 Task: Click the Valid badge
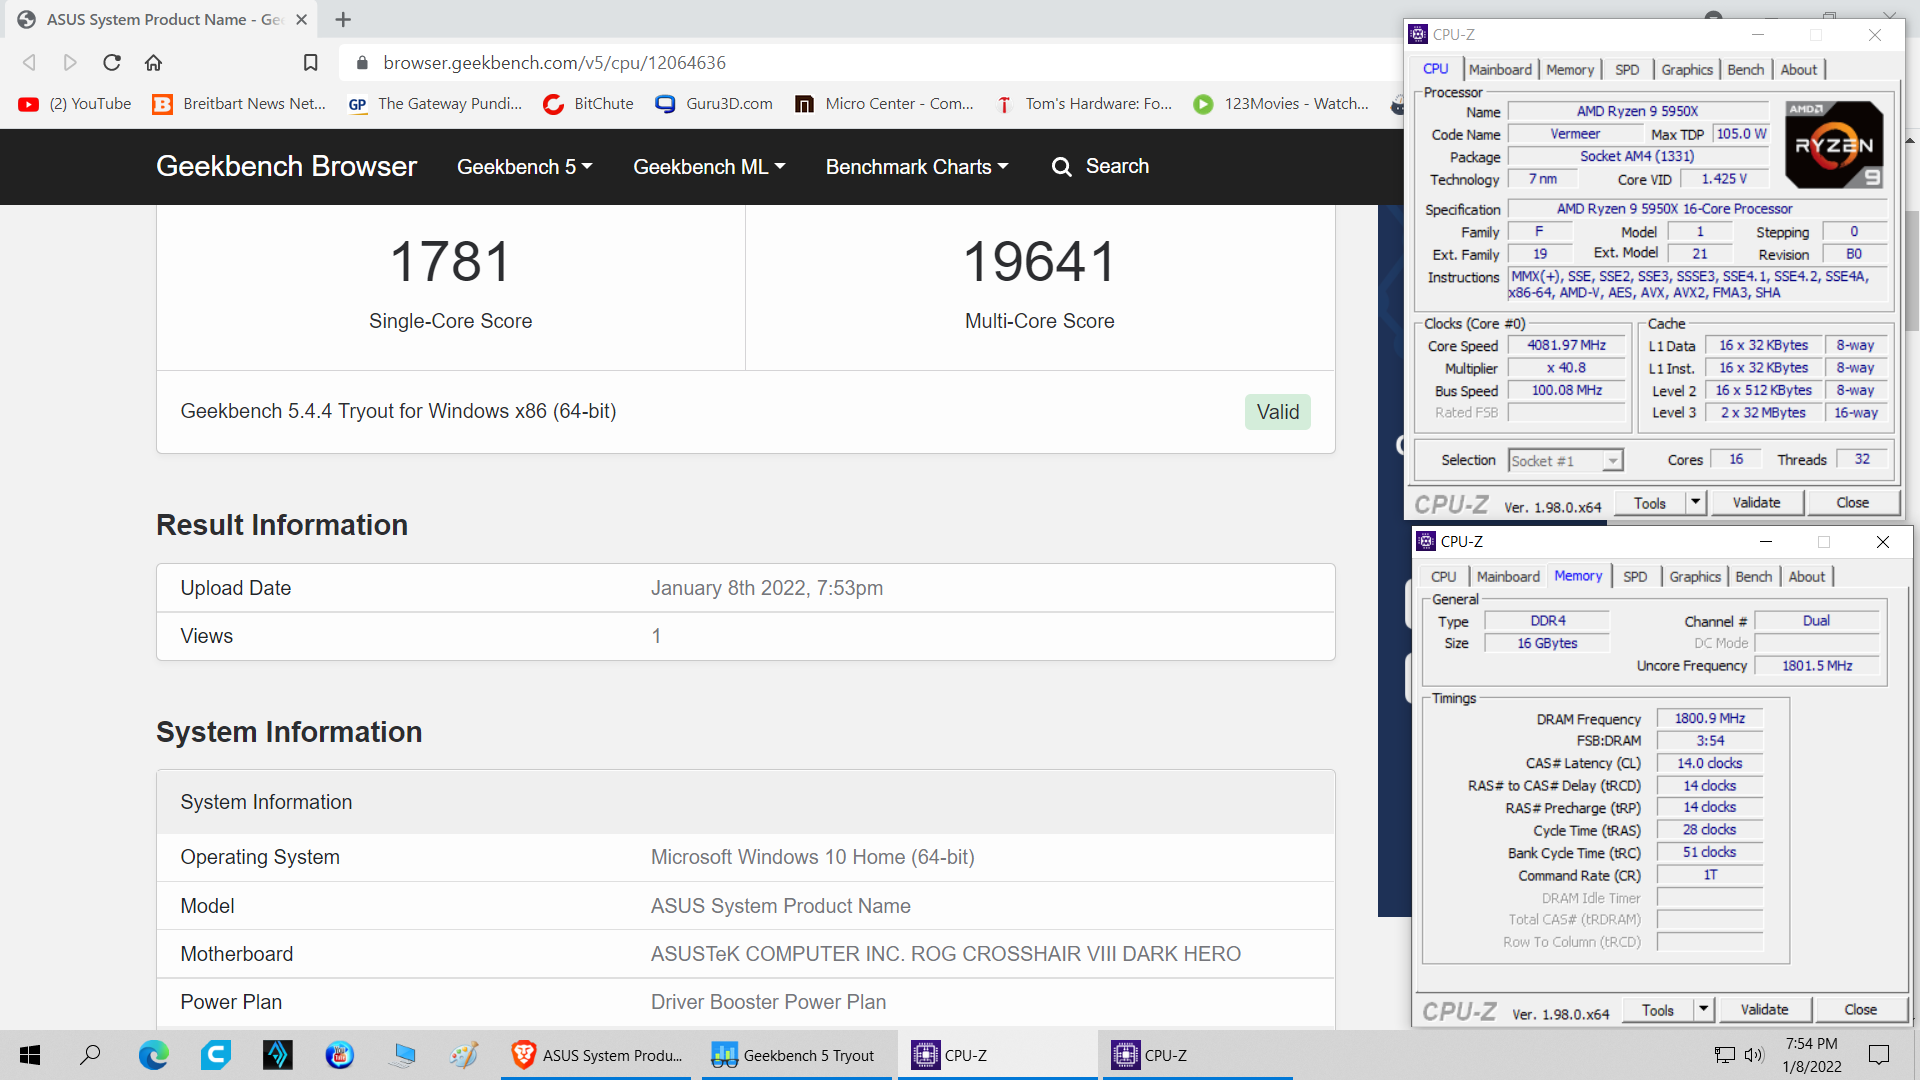1278,412
